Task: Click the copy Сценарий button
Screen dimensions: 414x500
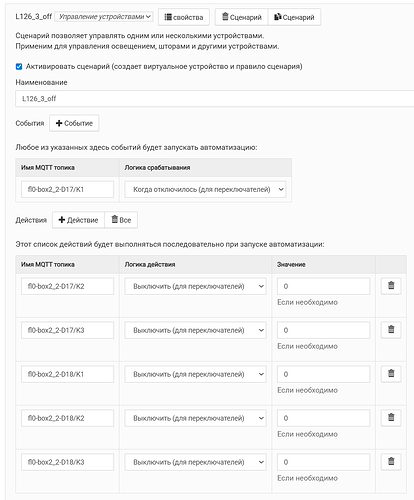Action: 295,17
